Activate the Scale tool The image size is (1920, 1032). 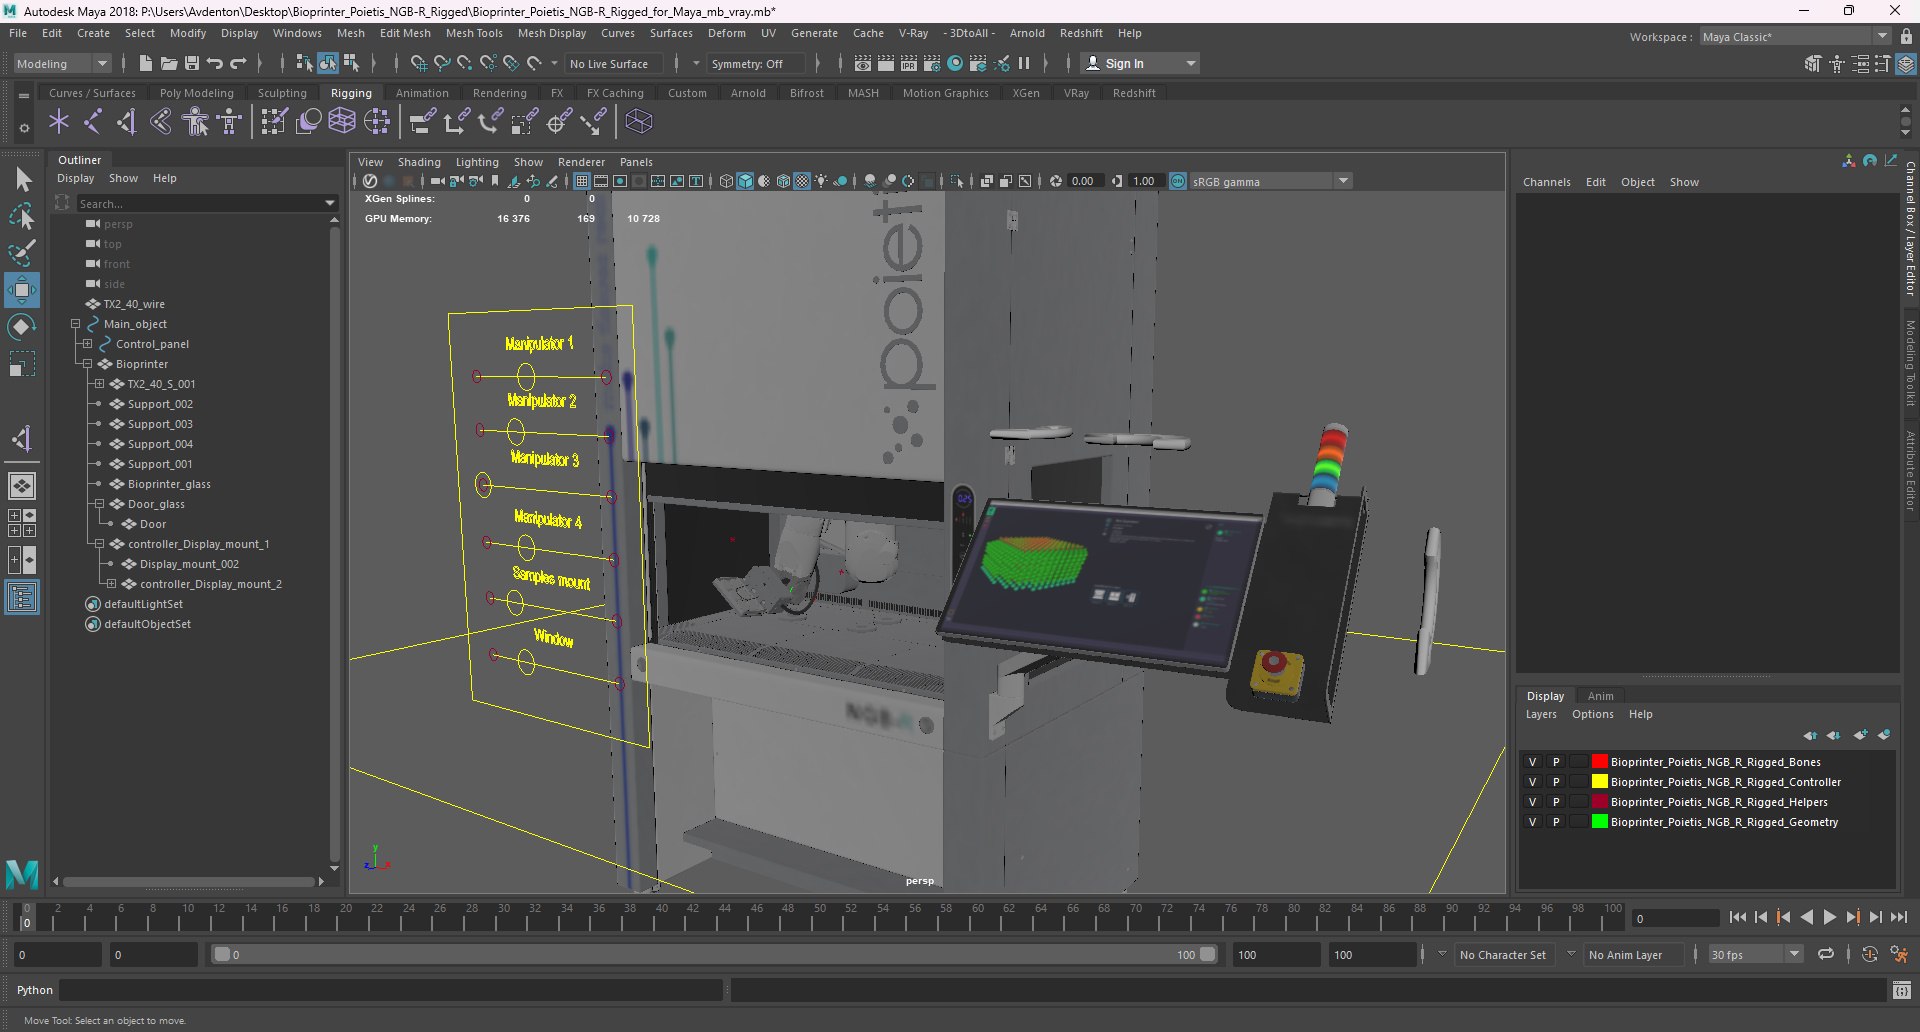click(22, 364)
